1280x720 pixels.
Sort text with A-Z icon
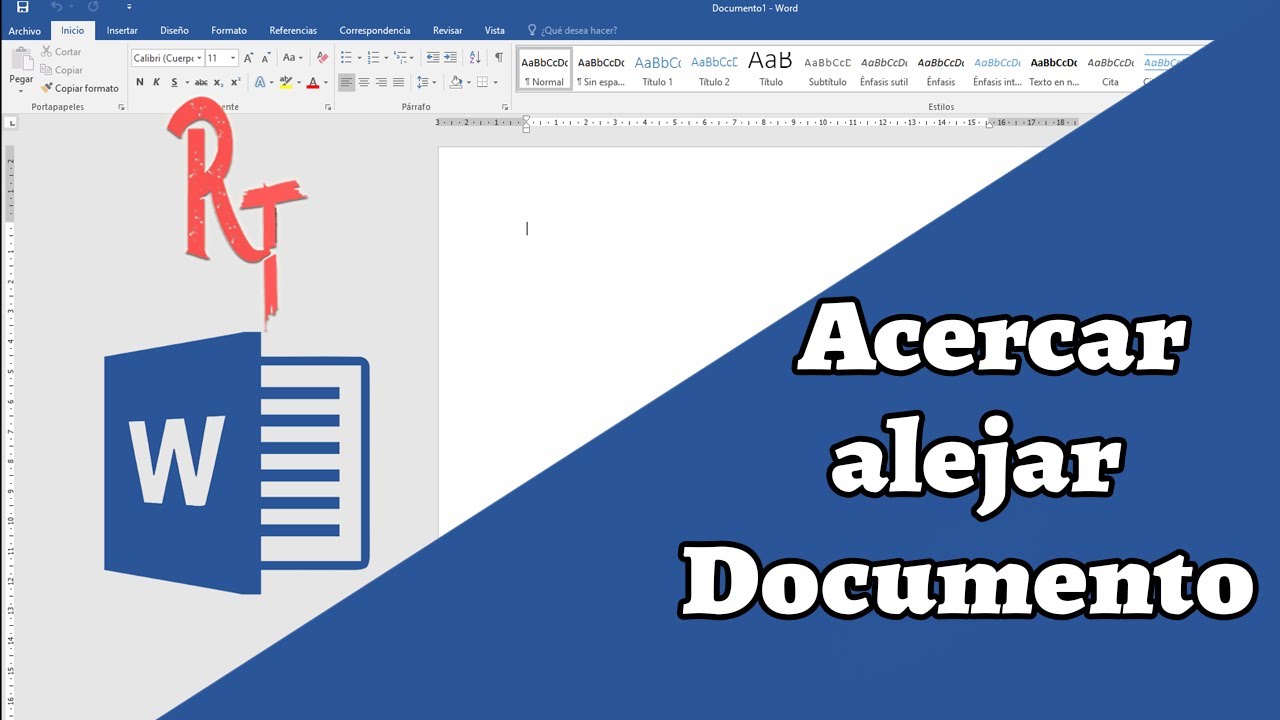(475, 58)
